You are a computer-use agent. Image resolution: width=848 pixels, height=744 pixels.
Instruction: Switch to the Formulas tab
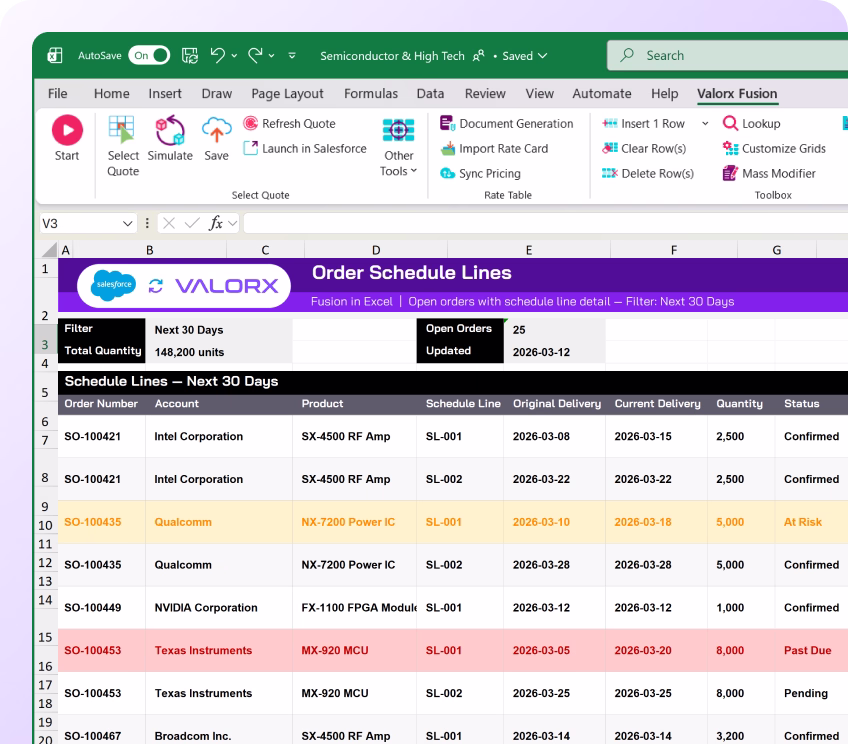tap(371, 94)
